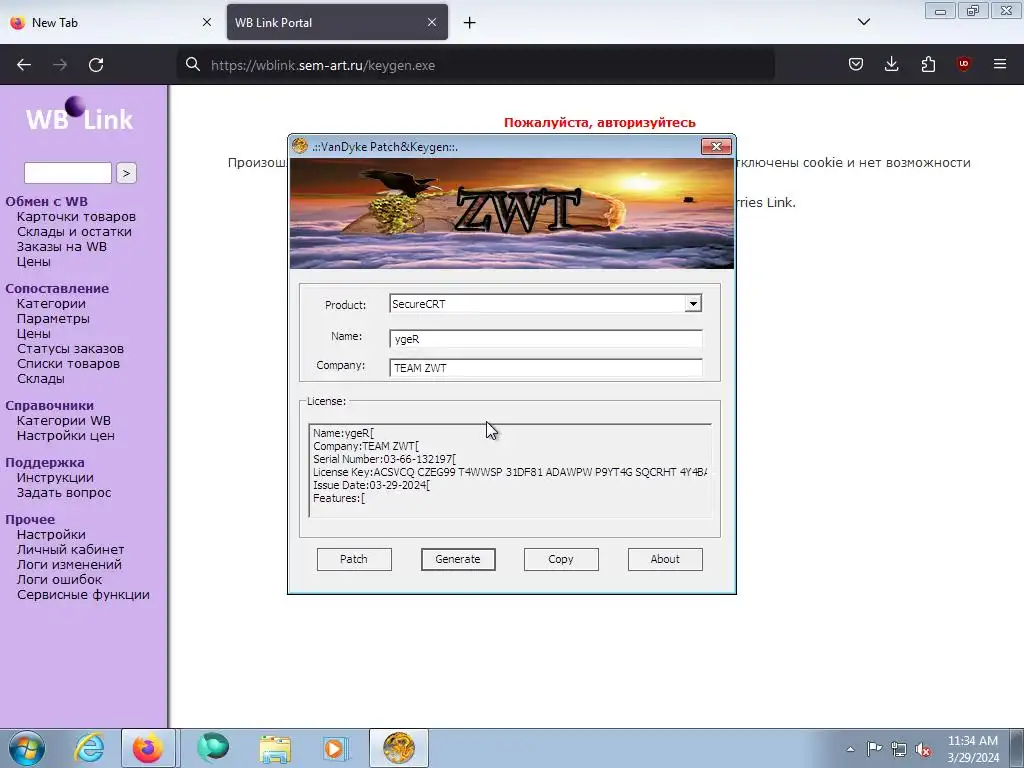Open Категории link under Сопоставление
Image resolution: width=1024 pixels, height=768 pixels.
coord(51,304)
